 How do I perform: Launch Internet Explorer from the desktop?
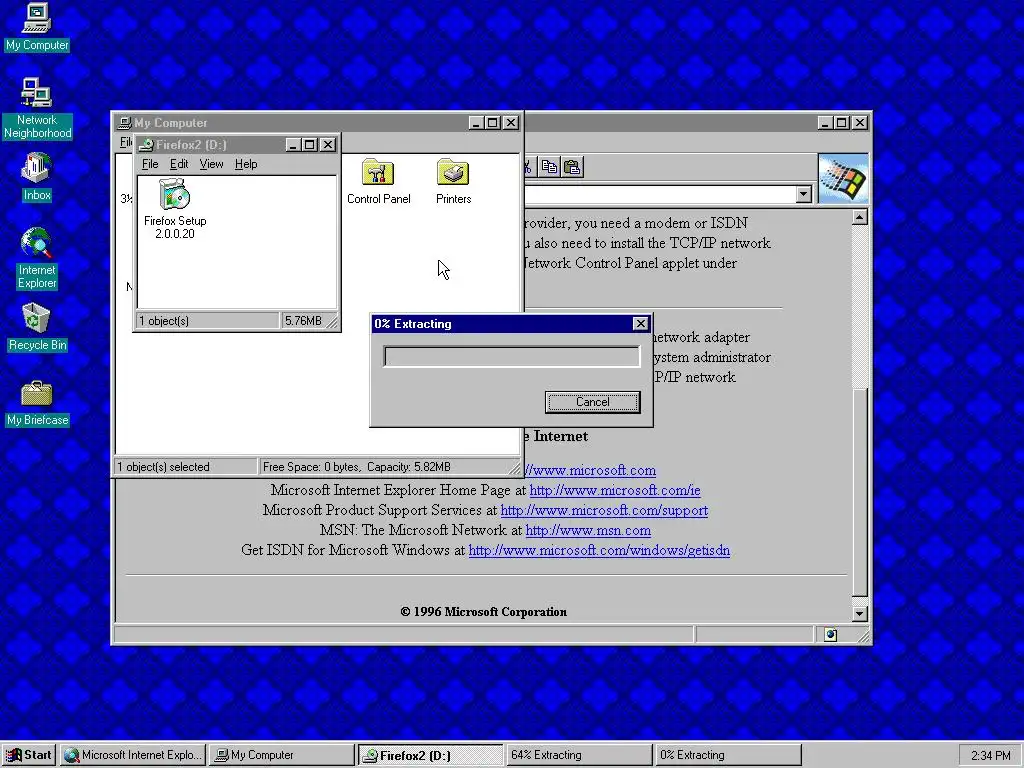click(37, 258)
